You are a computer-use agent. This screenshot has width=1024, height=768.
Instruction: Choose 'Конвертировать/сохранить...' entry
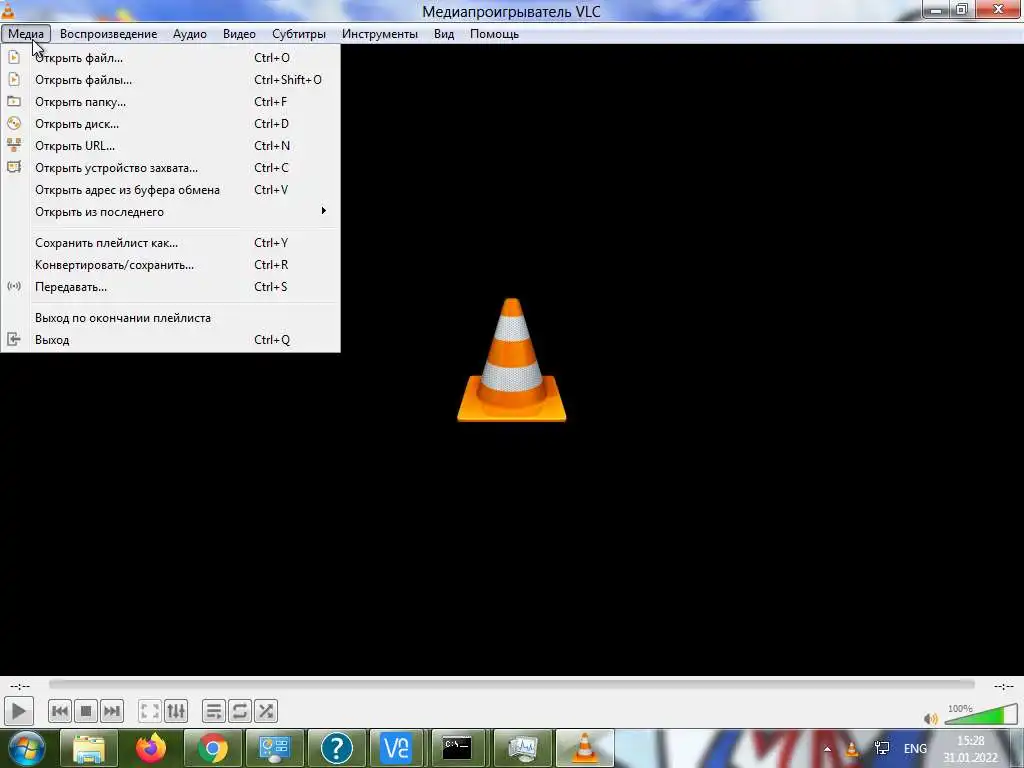coord(170,265)
